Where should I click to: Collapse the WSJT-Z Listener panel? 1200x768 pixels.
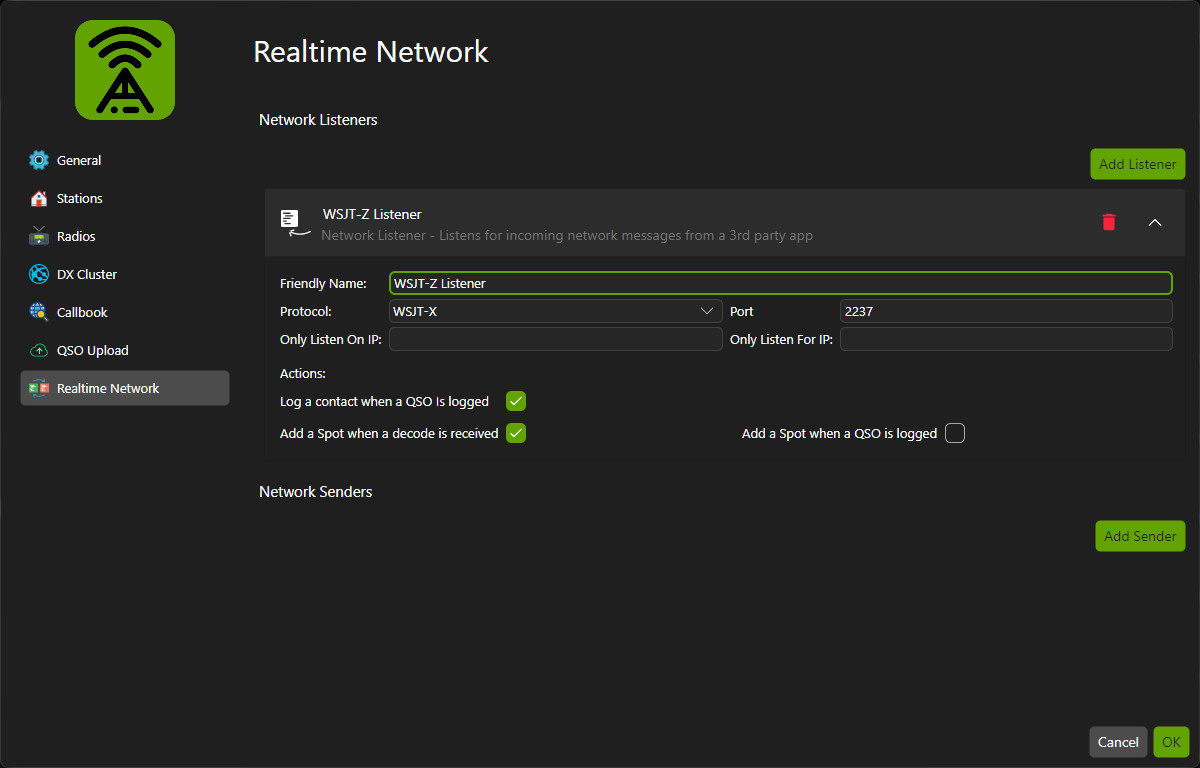(1155, 222)
